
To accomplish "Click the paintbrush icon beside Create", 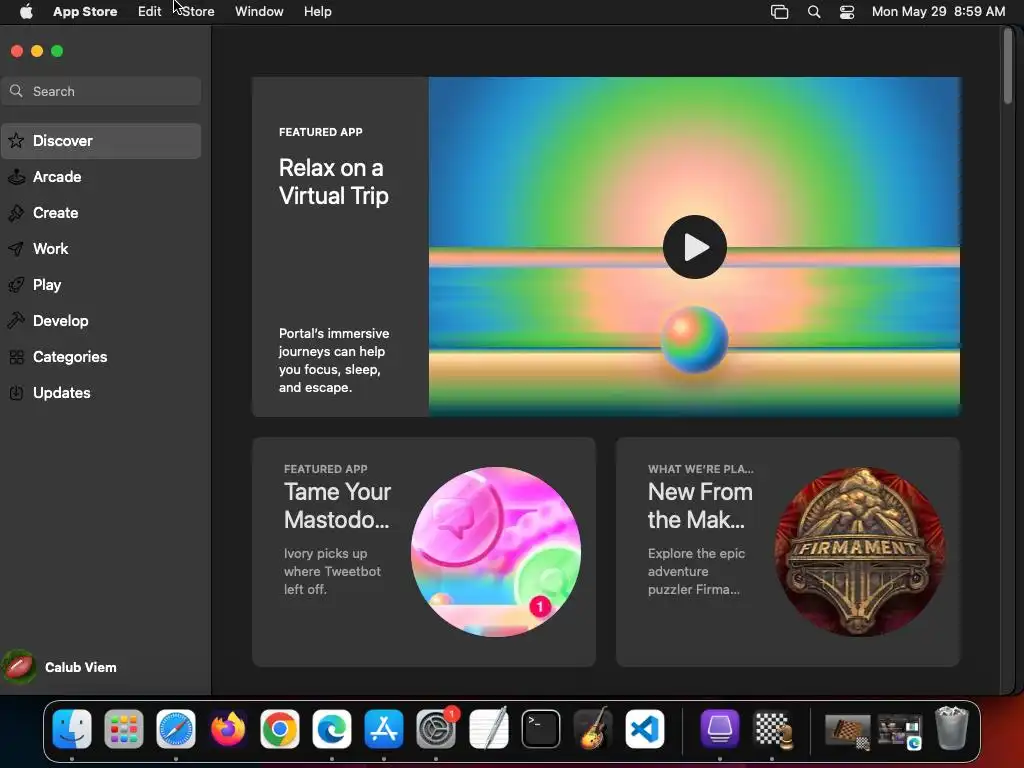I will [x=16, y=212].
